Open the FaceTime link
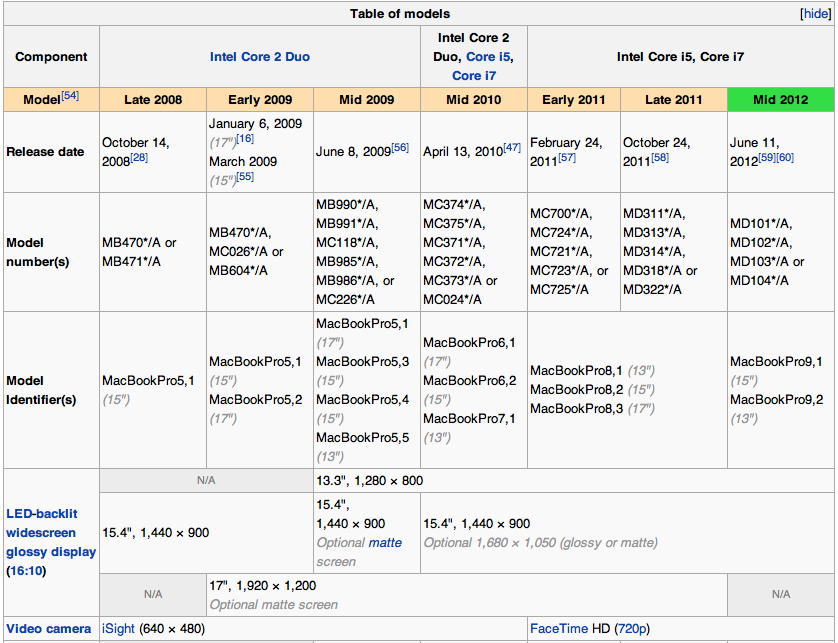Viewport: 838px width, 643px height. pos(558,629)
